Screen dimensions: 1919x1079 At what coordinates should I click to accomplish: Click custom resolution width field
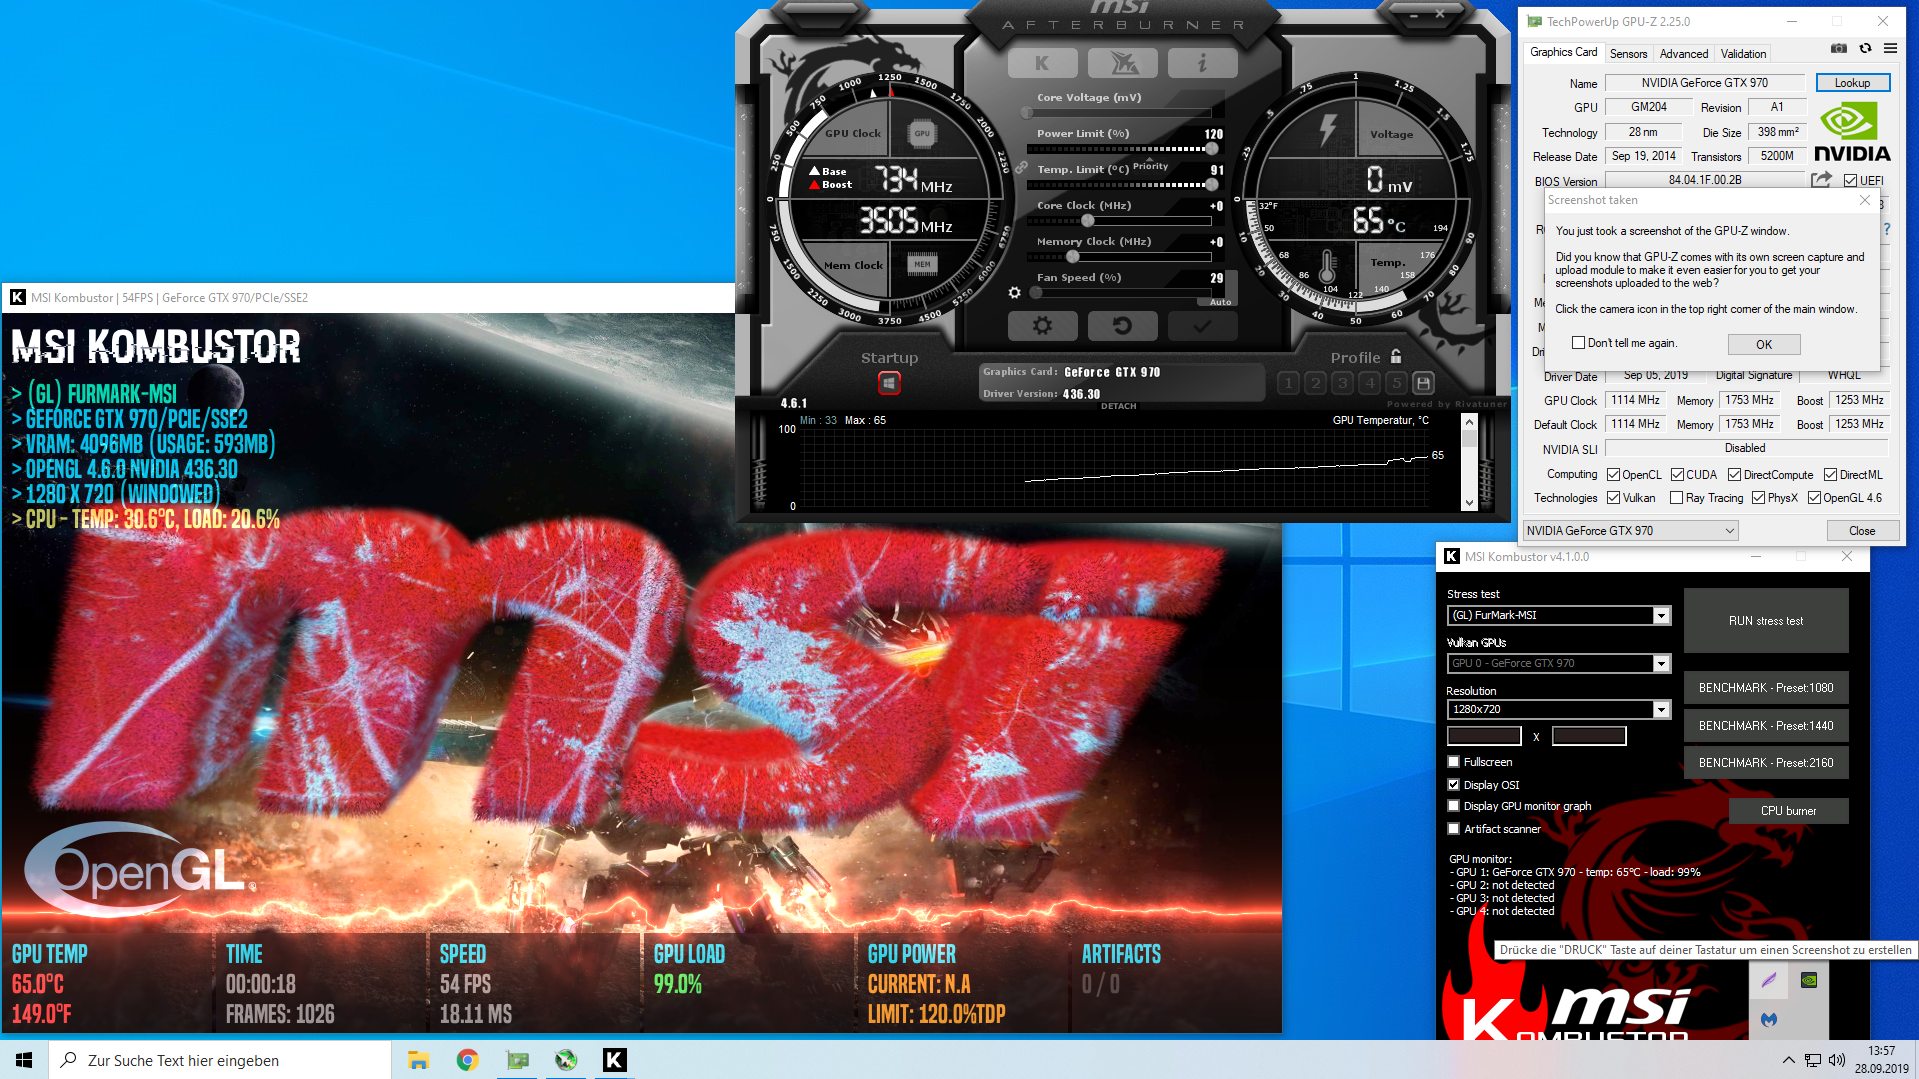[1484, 737]
